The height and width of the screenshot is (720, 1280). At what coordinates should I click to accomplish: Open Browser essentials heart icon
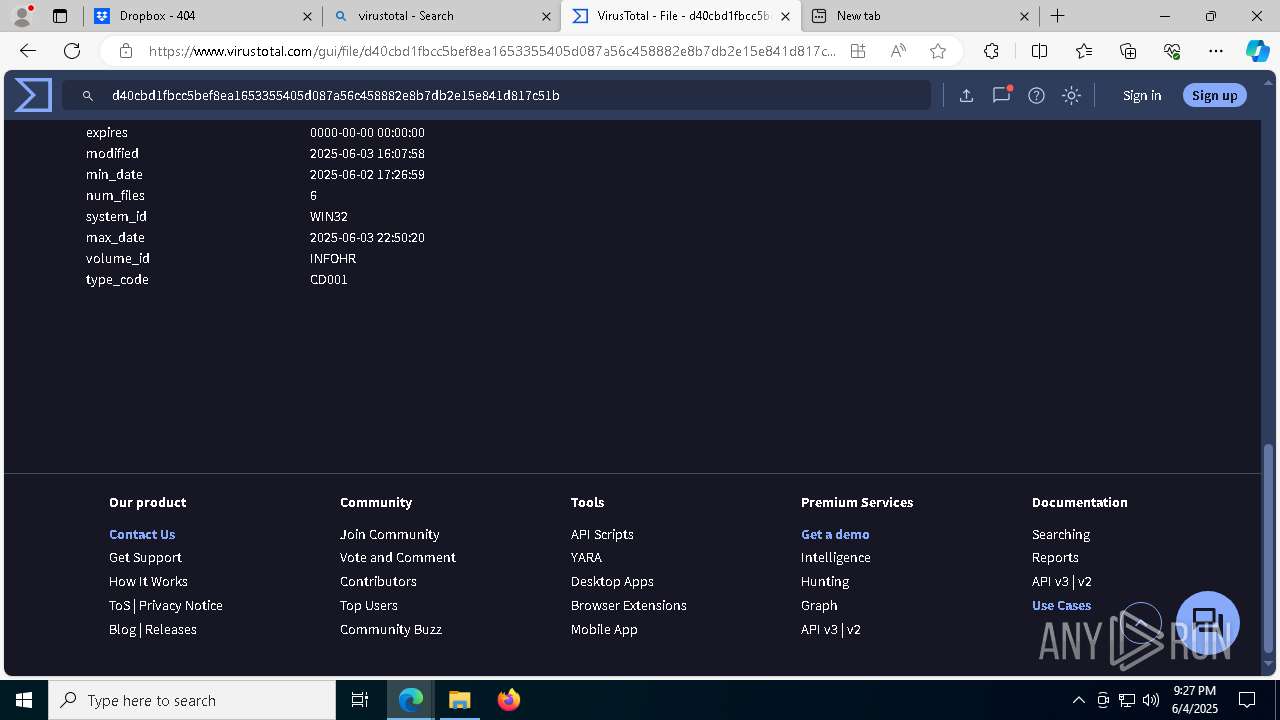point(1172,51)
